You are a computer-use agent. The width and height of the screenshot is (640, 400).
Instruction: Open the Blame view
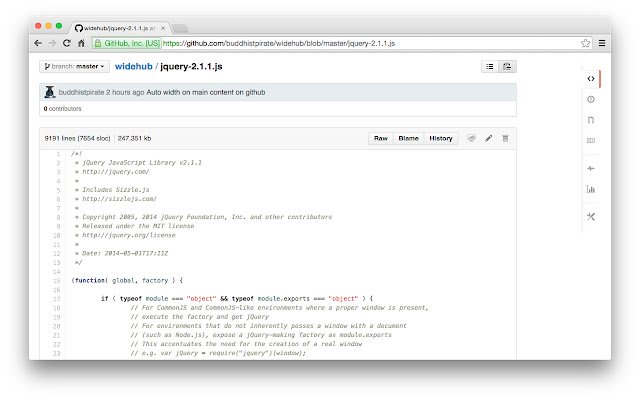tap(409, 138)
